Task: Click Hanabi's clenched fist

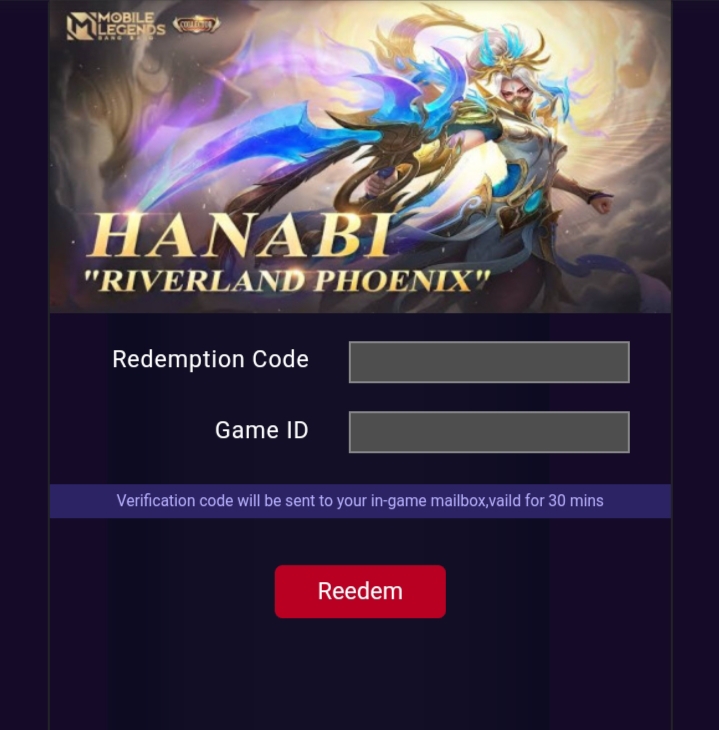Action: click(x=603, y=204)
